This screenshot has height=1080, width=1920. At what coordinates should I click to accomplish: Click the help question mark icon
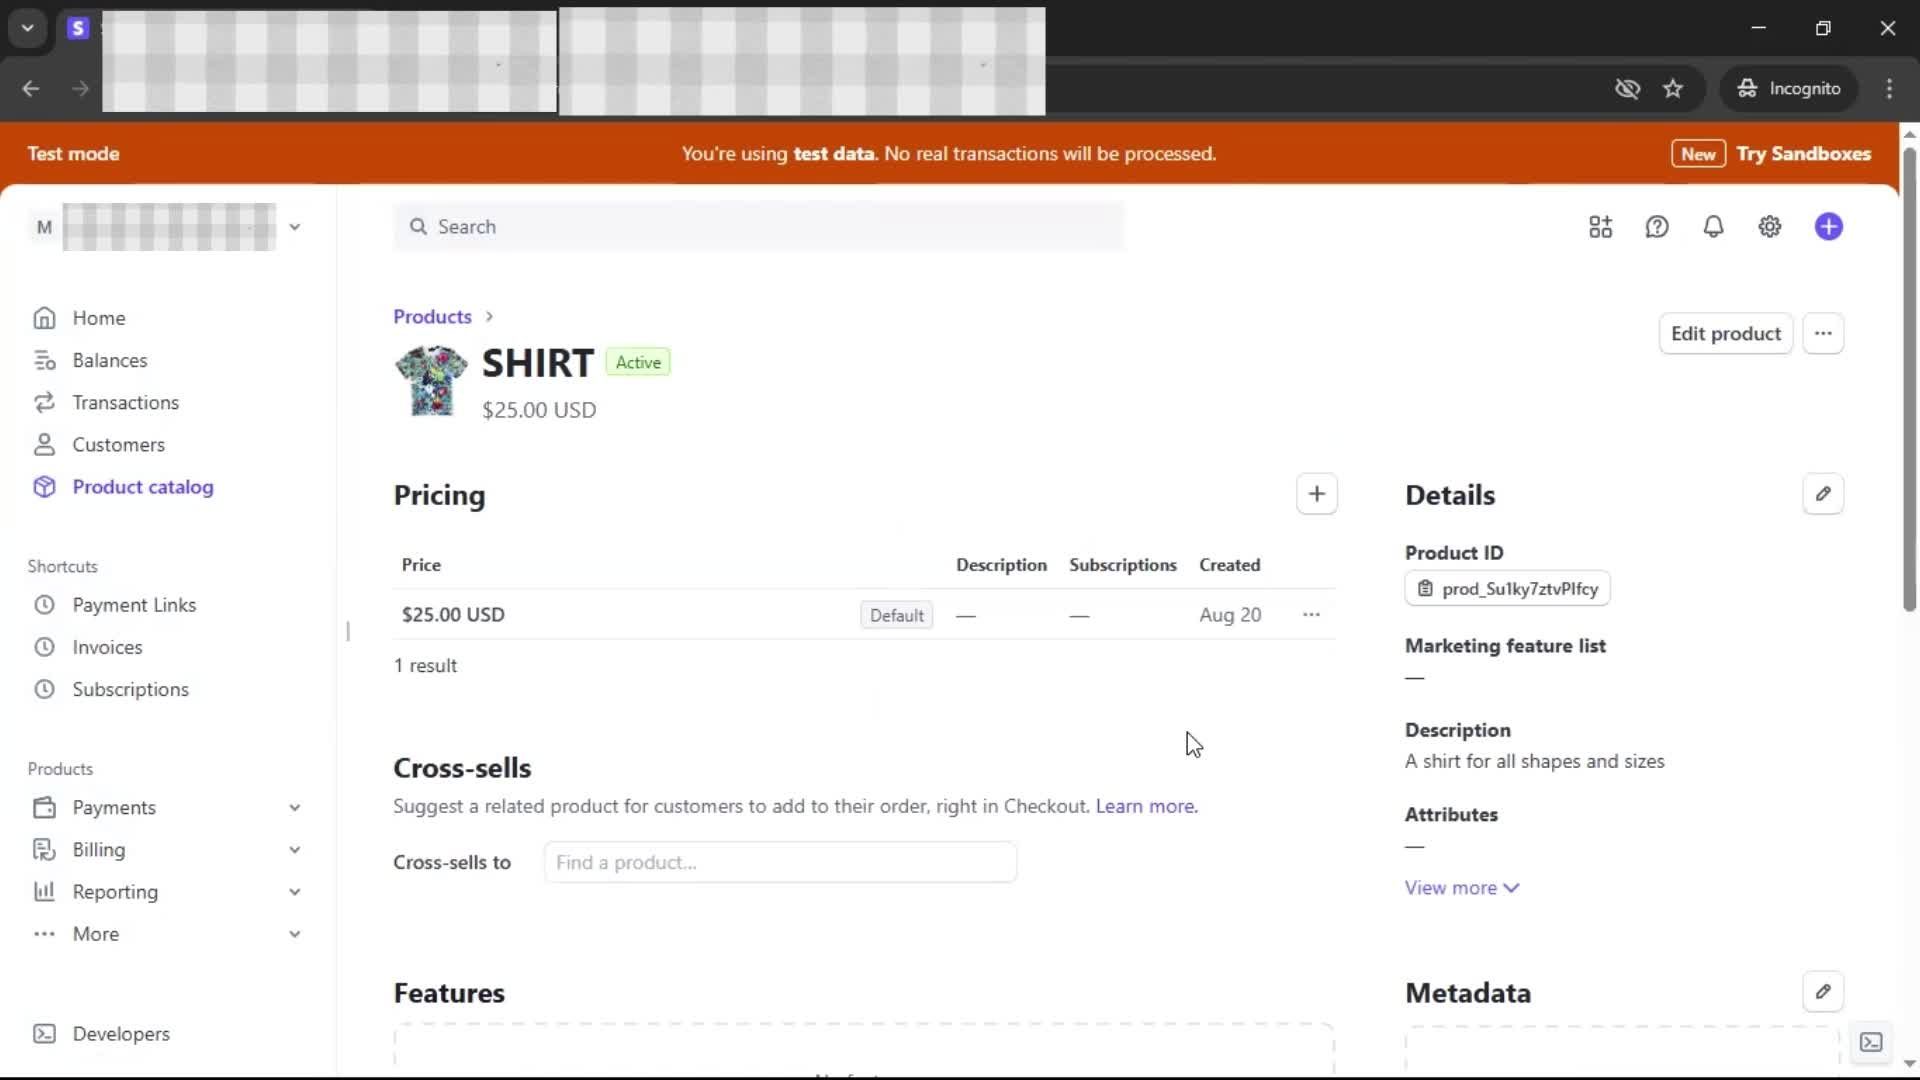[1657, 227]
